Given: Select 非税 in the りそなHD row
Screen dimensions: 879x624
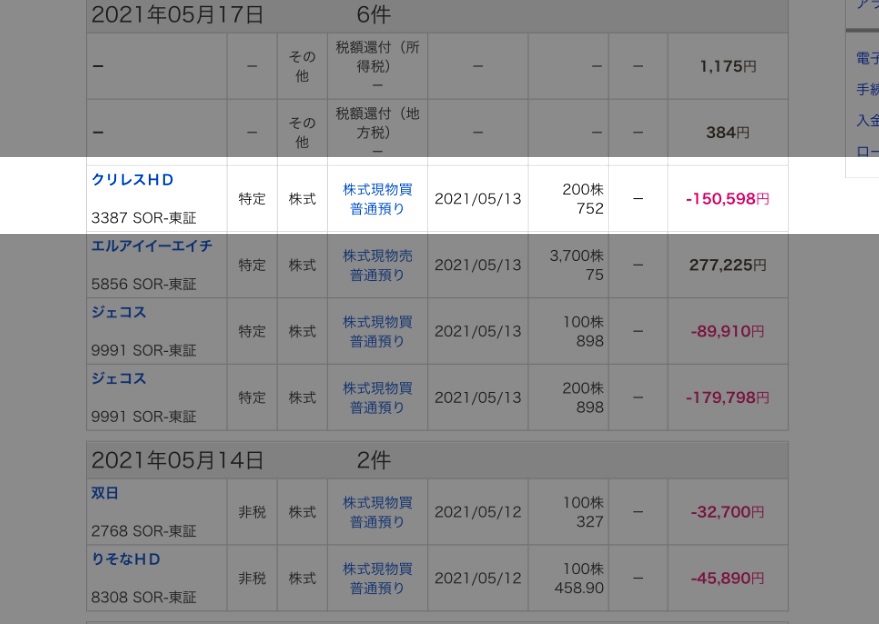Looking at the screenshot, I should tap(252, 579).
